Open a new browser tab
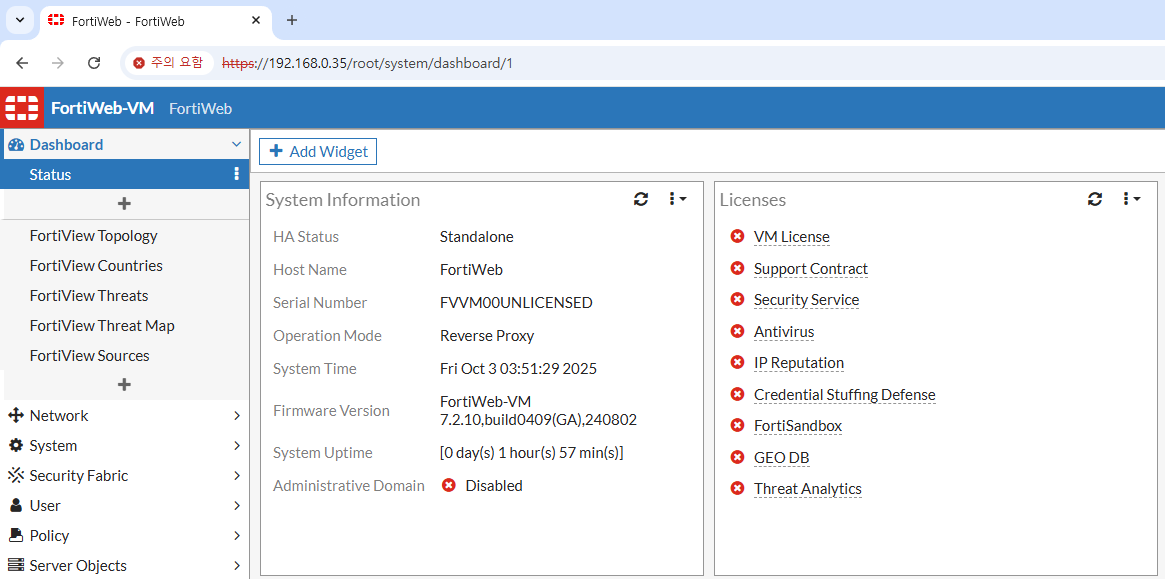This screenshot has width=1165, height=579. [x=292, y=20]
